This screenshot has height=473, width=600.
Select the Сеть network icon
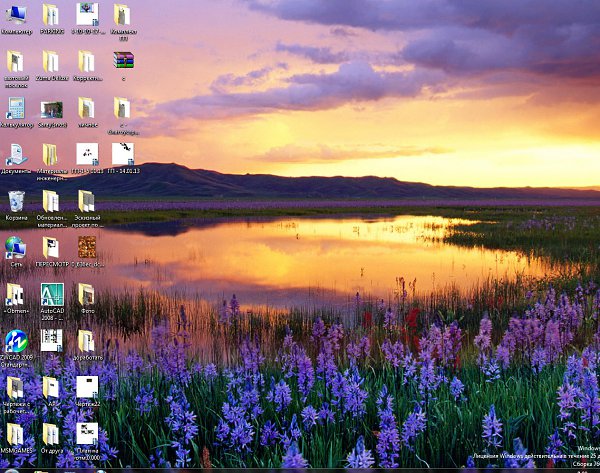pos(15,248)
